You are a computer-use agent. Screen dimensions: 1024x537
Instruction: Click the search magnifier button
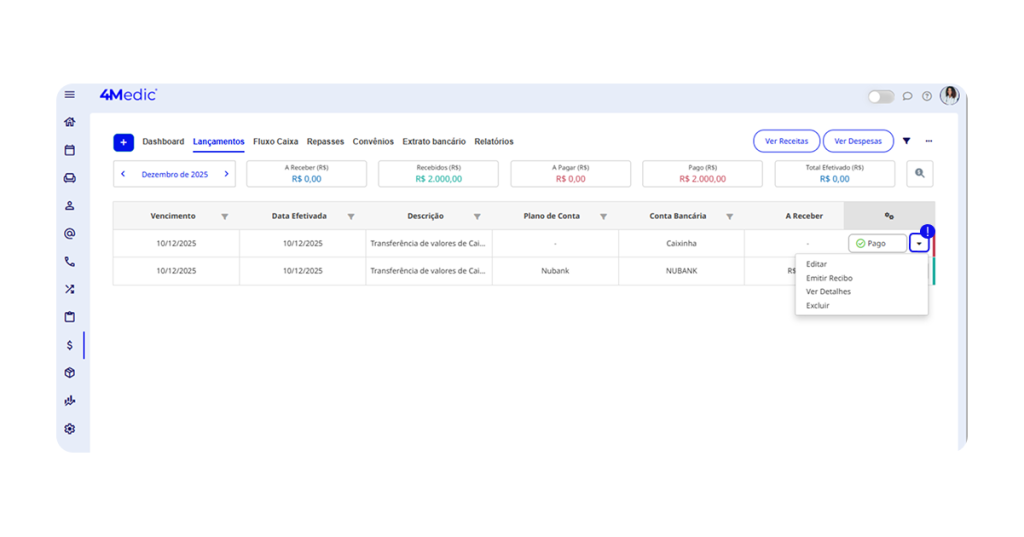click(920, 174)
